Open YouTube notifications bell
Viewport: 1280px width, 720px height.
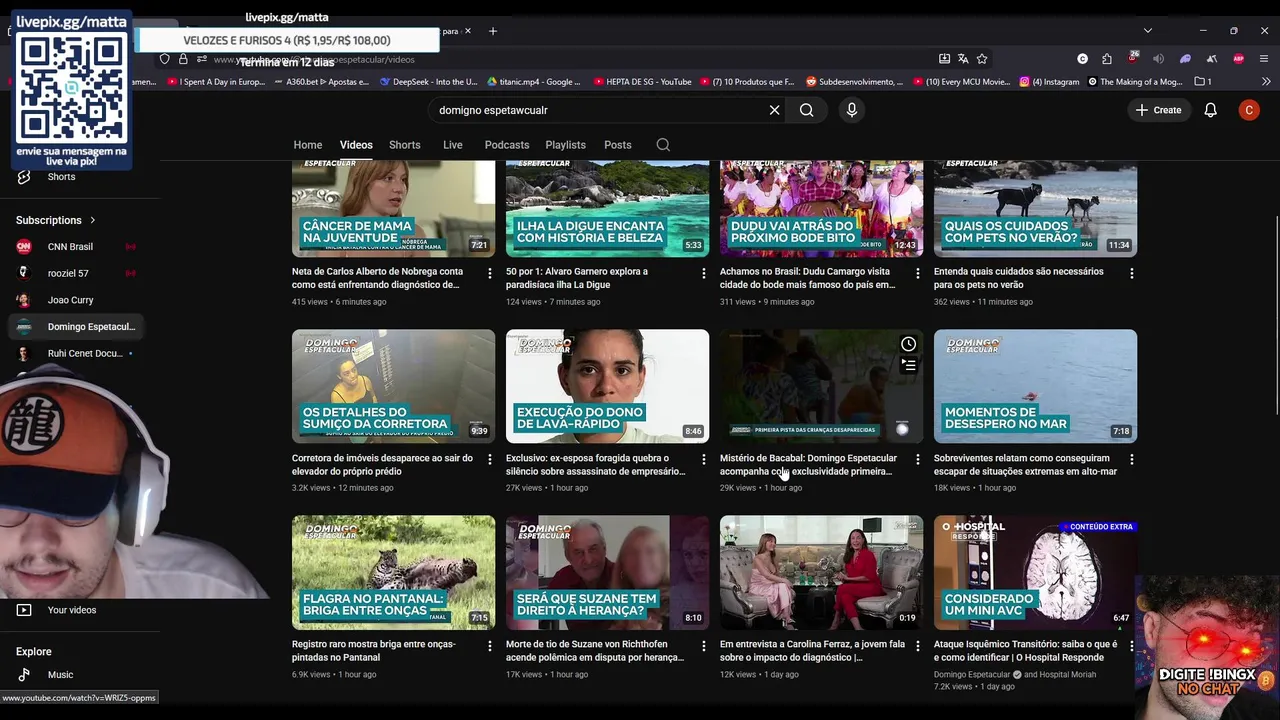(x=1210, y=110)
